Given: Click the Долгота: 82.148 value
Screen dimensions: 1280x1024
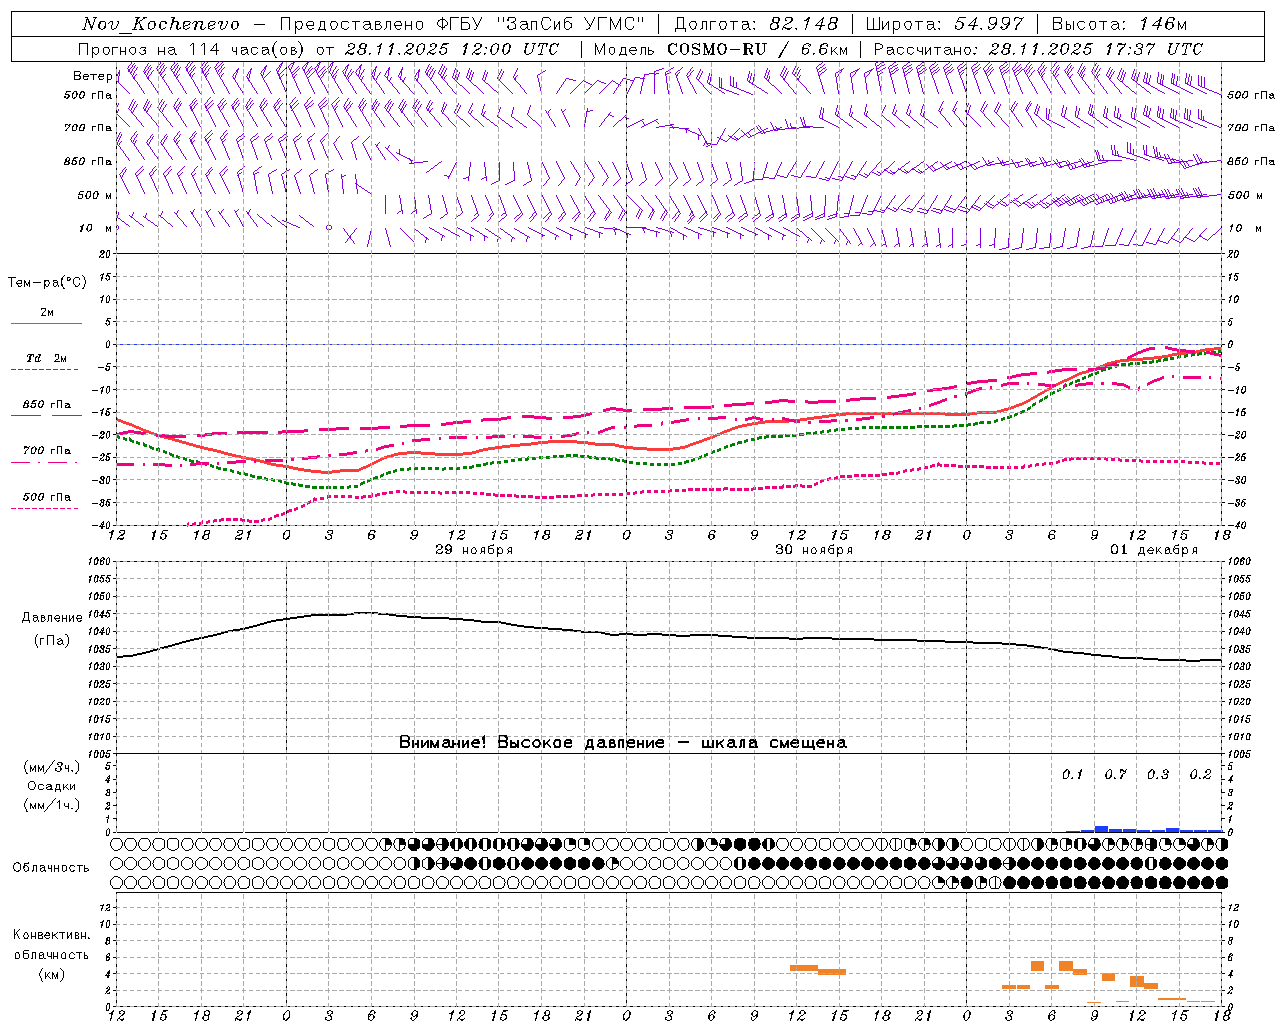Looking at the screenshot, I should (756, 24).
